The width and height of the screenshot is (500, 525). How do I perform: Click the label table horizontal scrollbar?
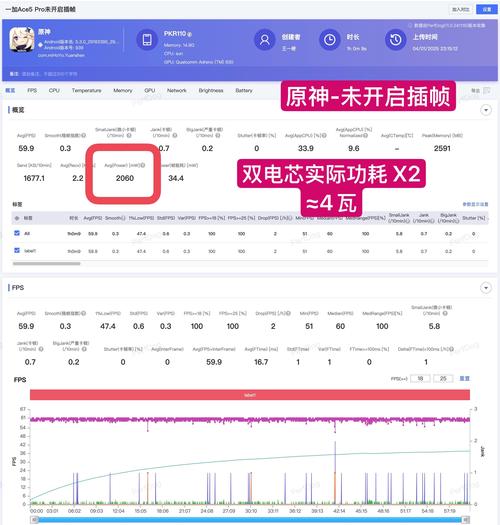(x=47, y=264)
